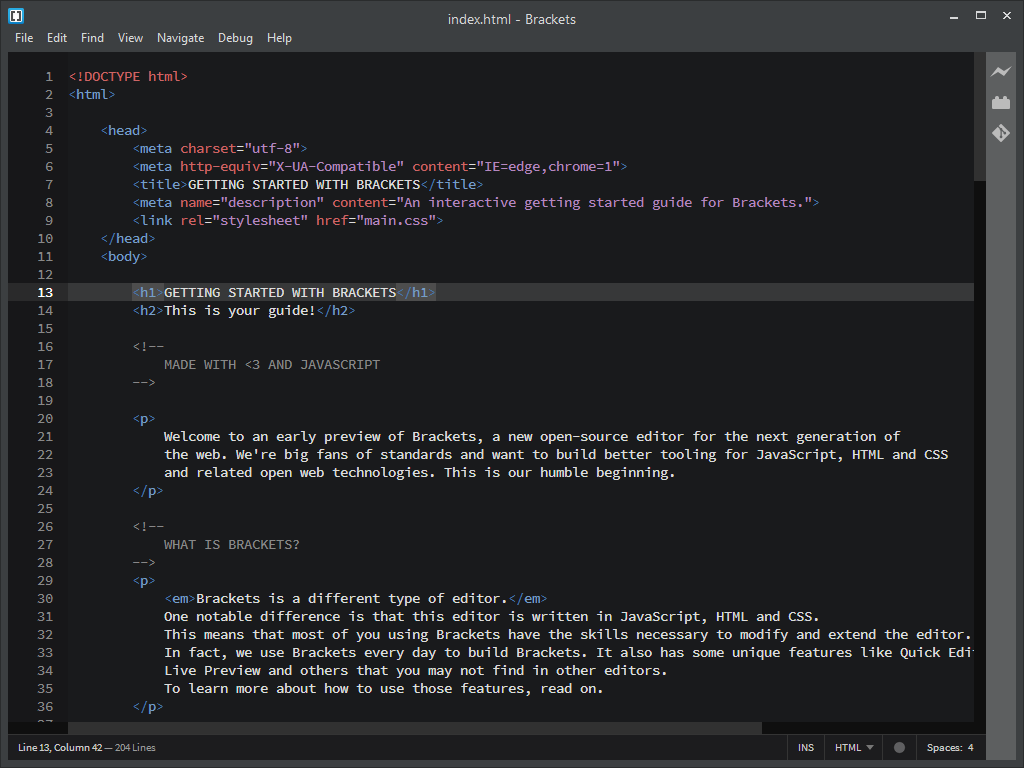The image size is (1024, 768).
Task: Open the Help menu
Action: click(279, 38)
